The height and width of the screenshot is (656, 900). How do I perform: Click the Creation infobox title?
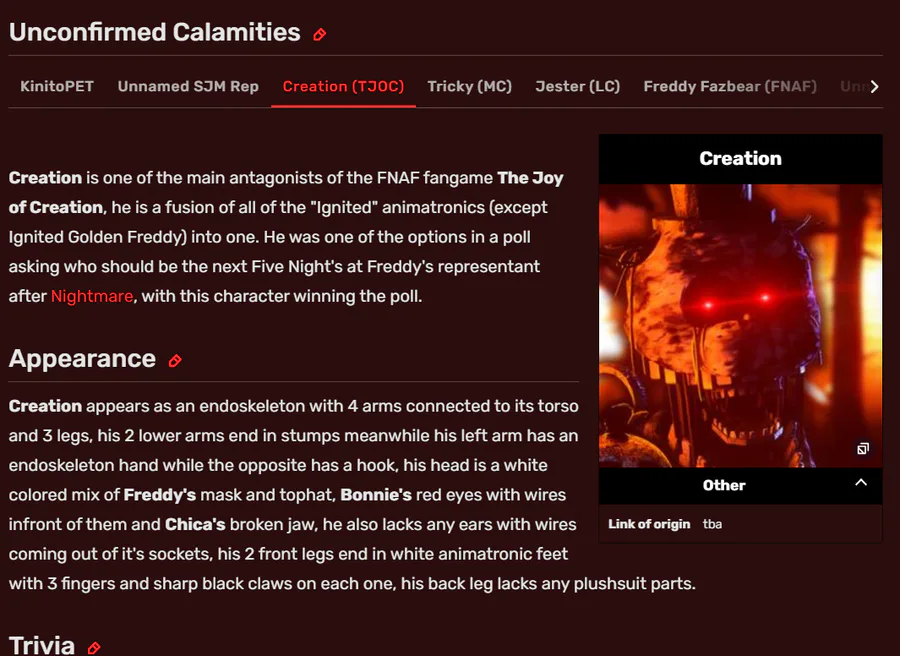click(x=740, y=158)
